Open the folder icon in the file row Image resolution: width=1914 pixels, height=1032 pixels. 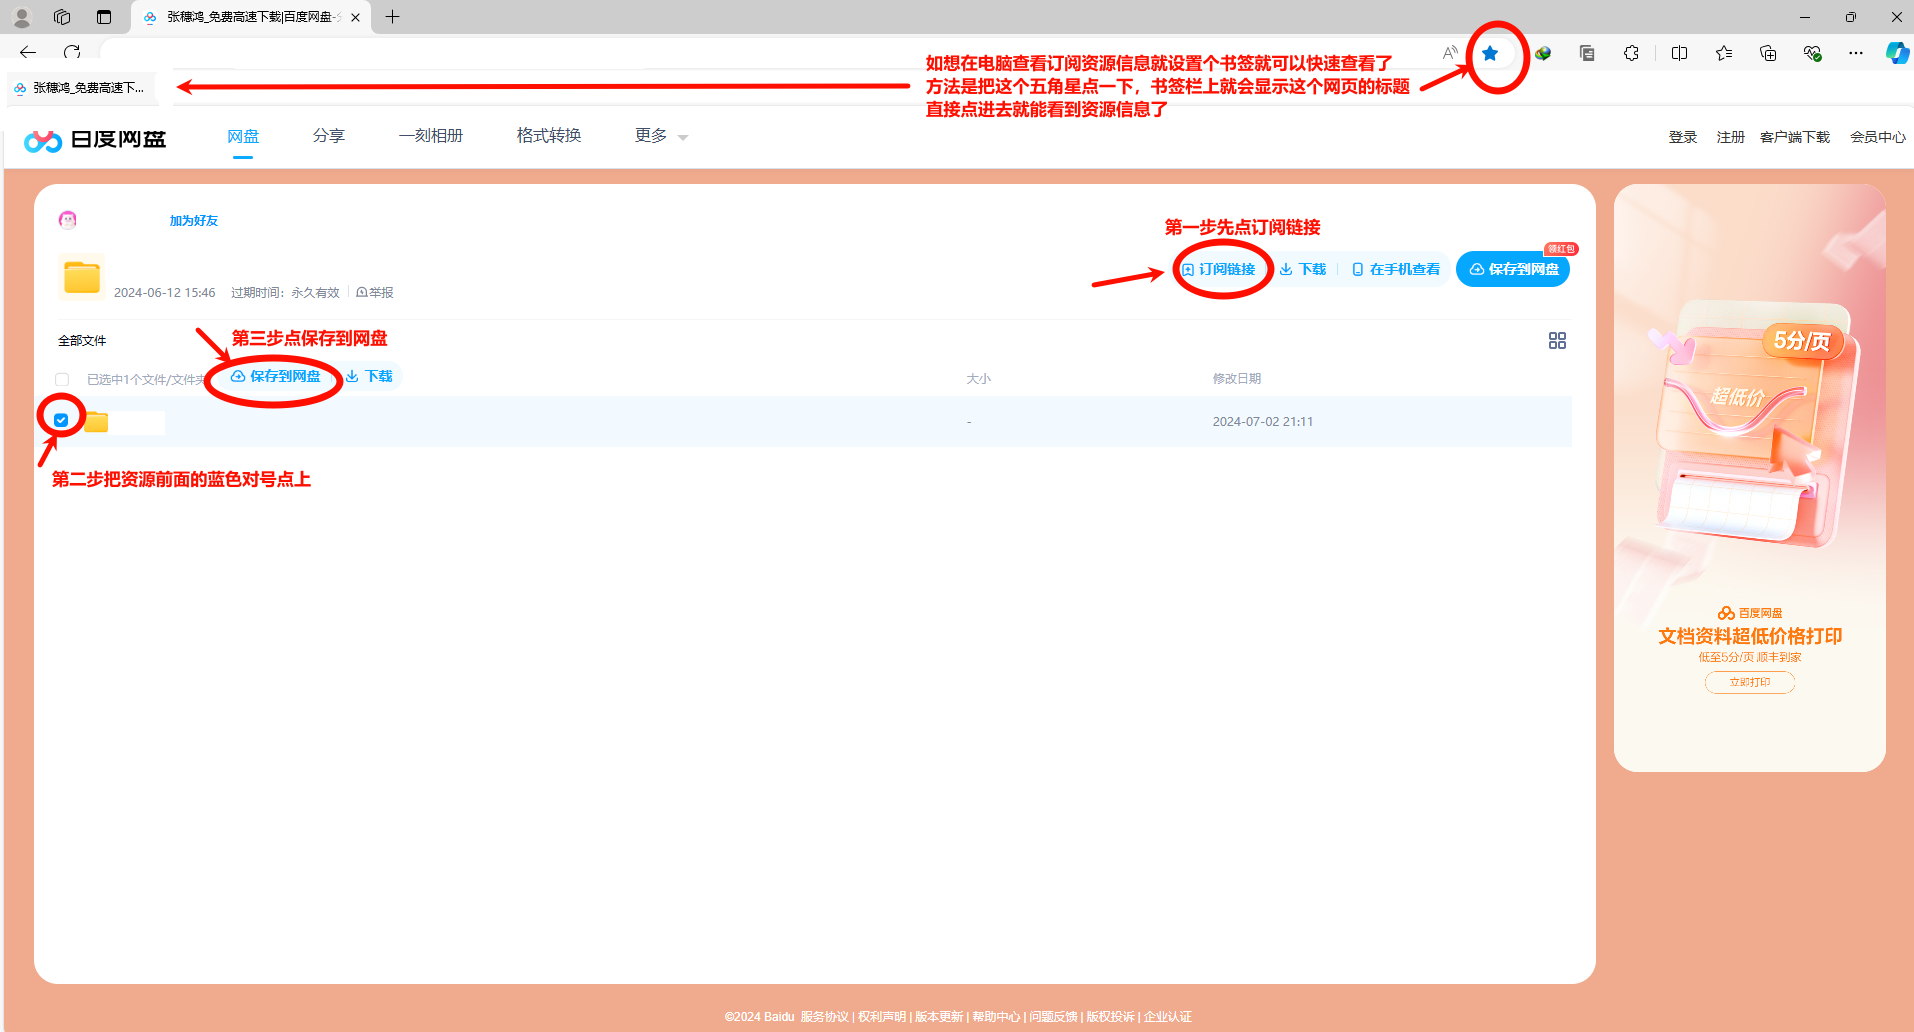97,422
